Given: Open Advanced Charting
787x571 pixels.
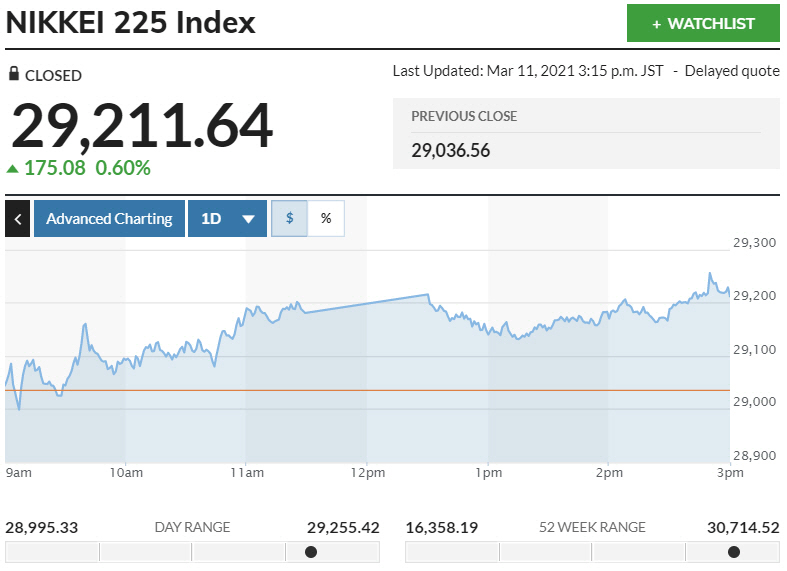Looking at the screenshot, I should pos(109,219).
